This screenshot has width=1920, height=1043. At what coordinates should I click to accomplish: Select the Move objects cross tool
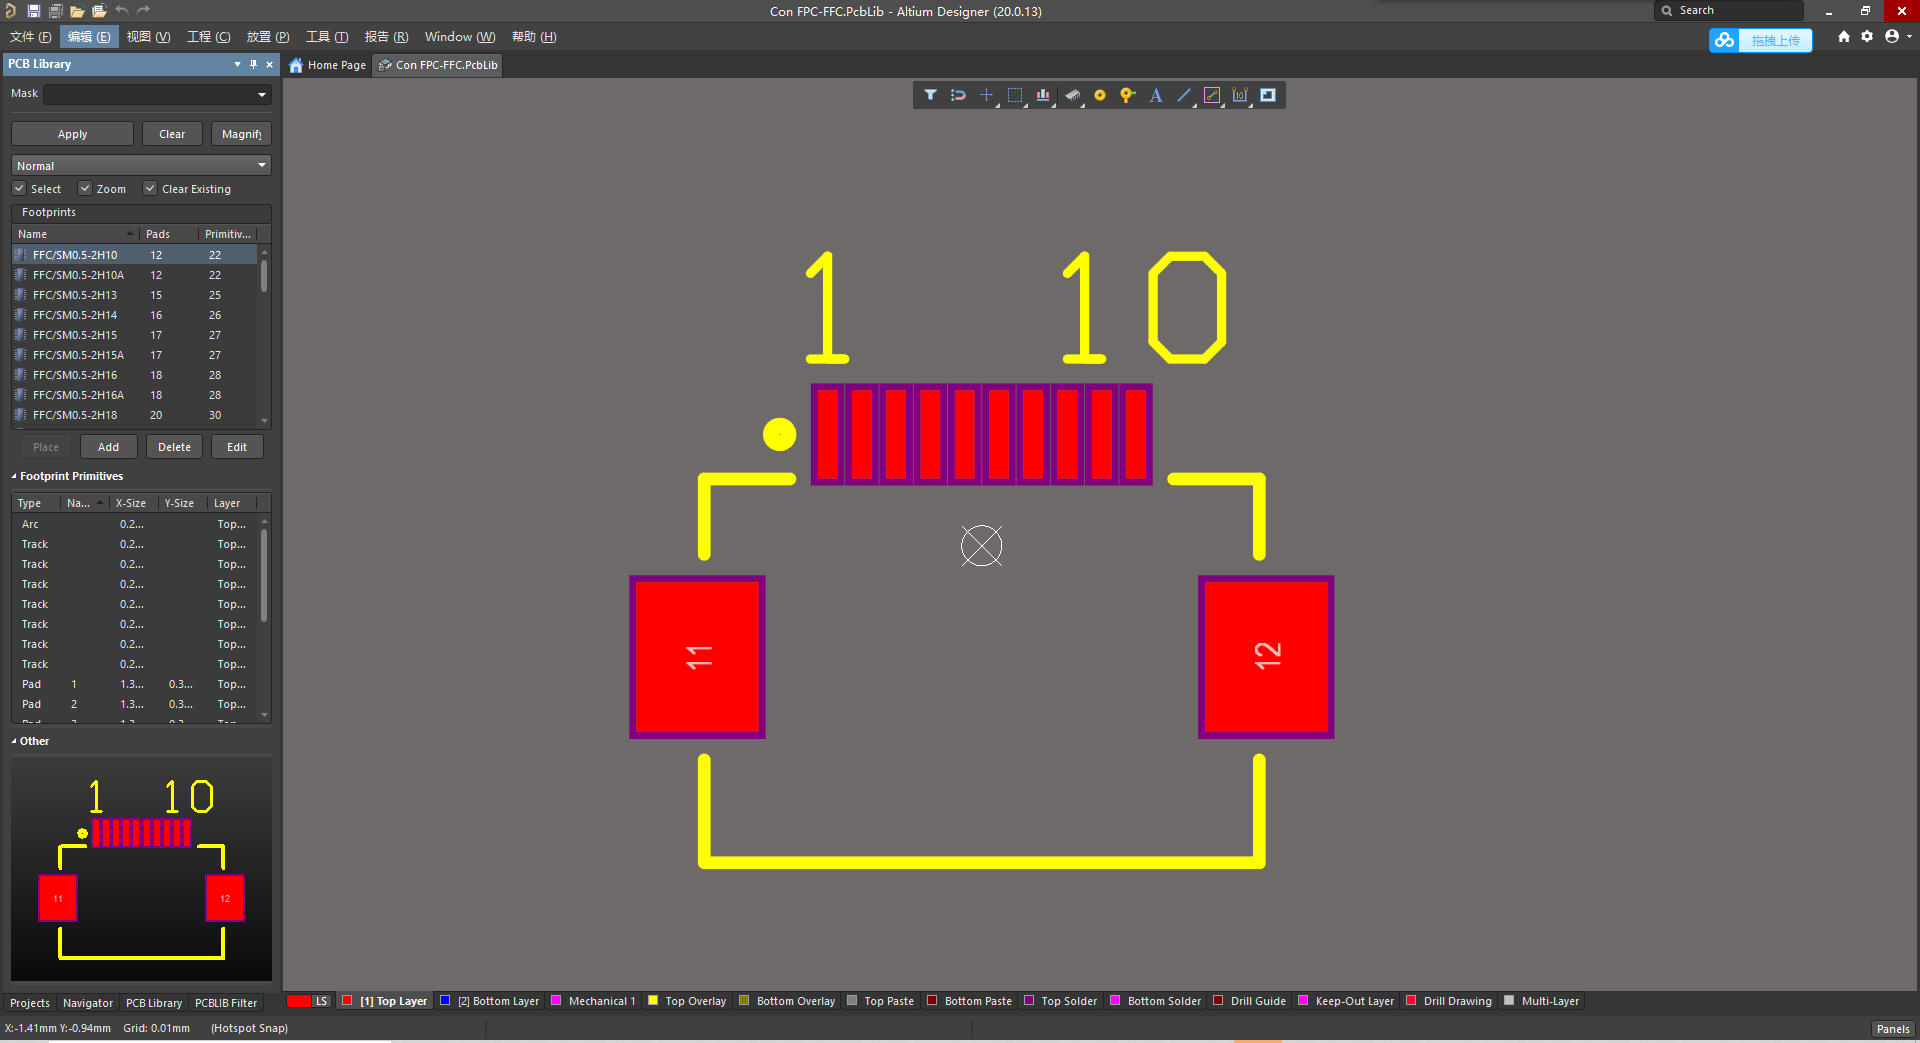[986, 95]
